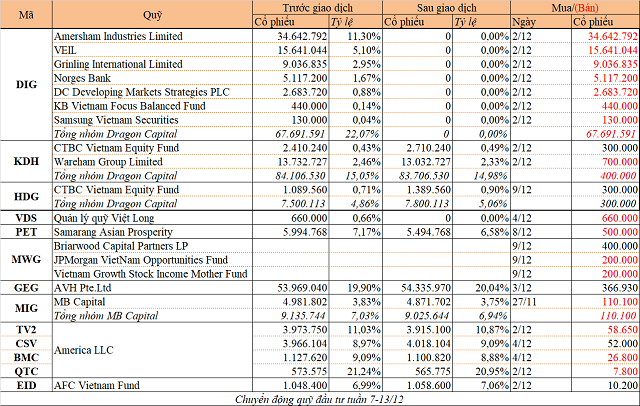Click the PET stock code cell
This screenshot has width=640, height=406.
[x=26, y=232]
